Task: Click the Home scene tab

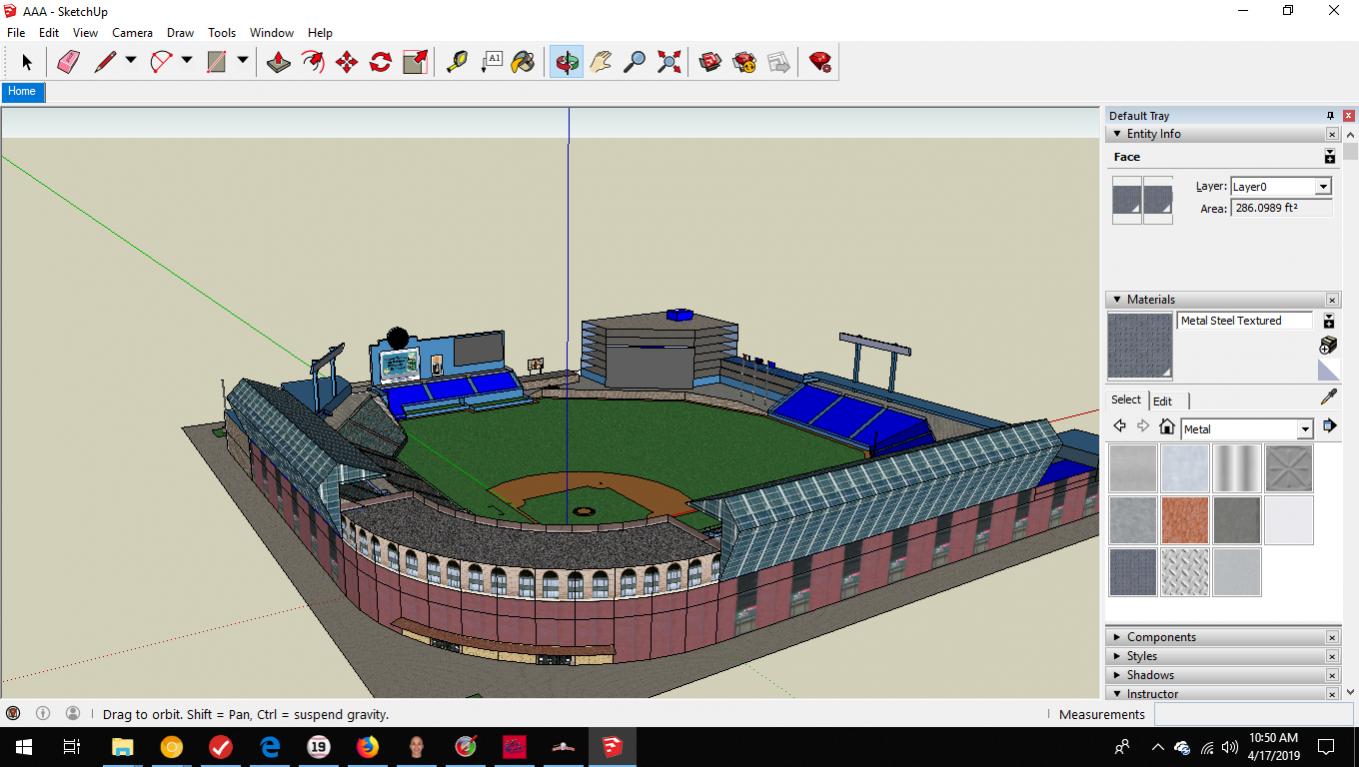Action: [x=22, y=91]
